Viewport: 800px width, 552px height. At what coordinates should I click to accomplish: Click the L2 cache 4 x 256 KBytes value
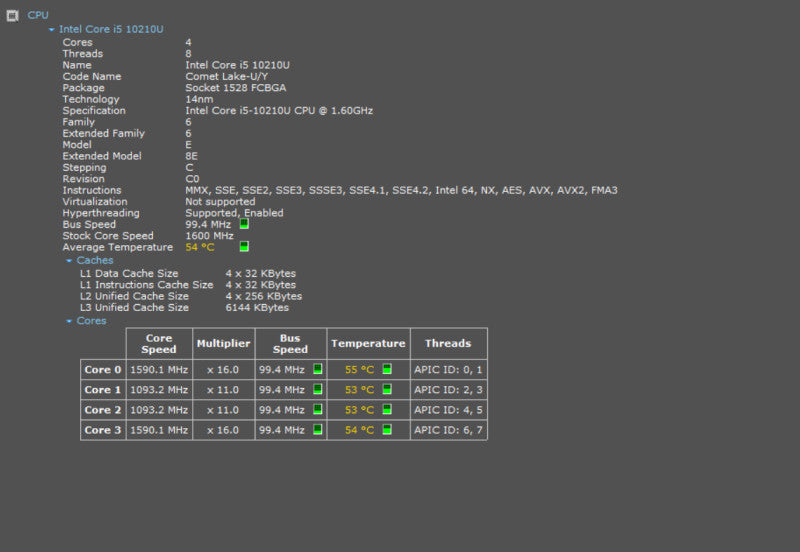tap(264, 296)
